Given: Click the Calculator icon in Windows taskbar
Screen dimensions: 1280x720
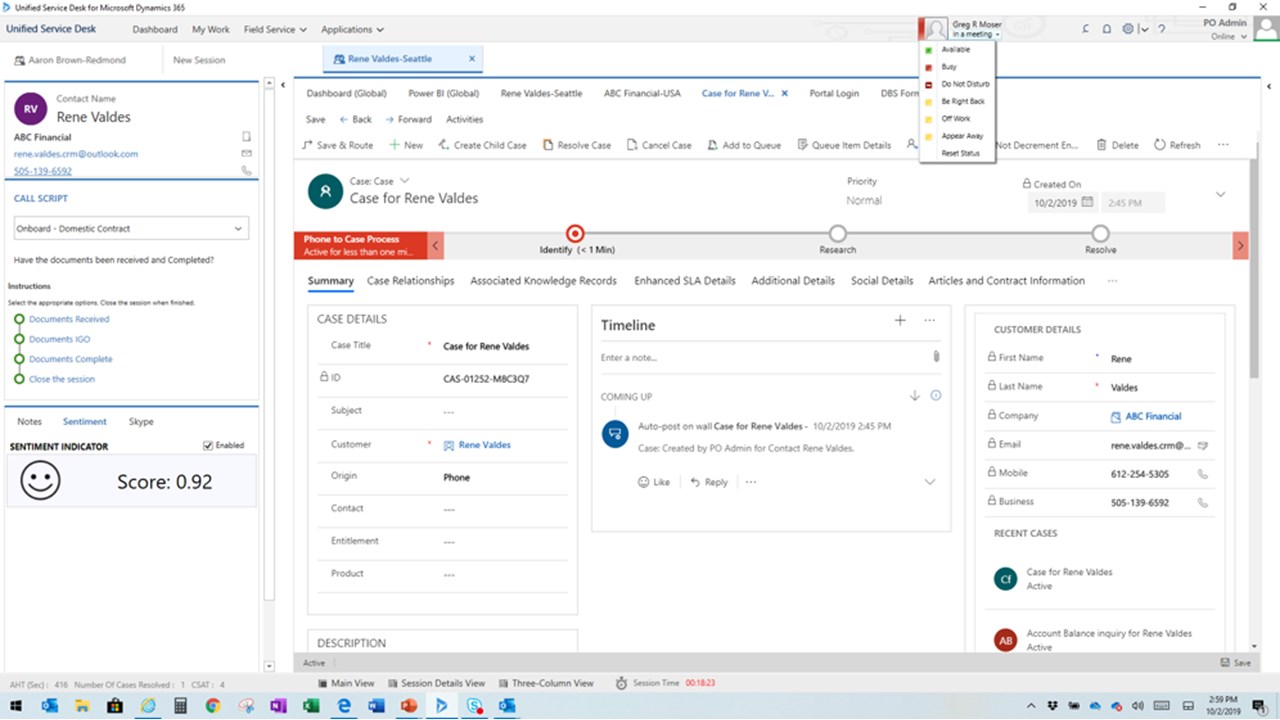Looking at the screenshot, I should point(180,706).
